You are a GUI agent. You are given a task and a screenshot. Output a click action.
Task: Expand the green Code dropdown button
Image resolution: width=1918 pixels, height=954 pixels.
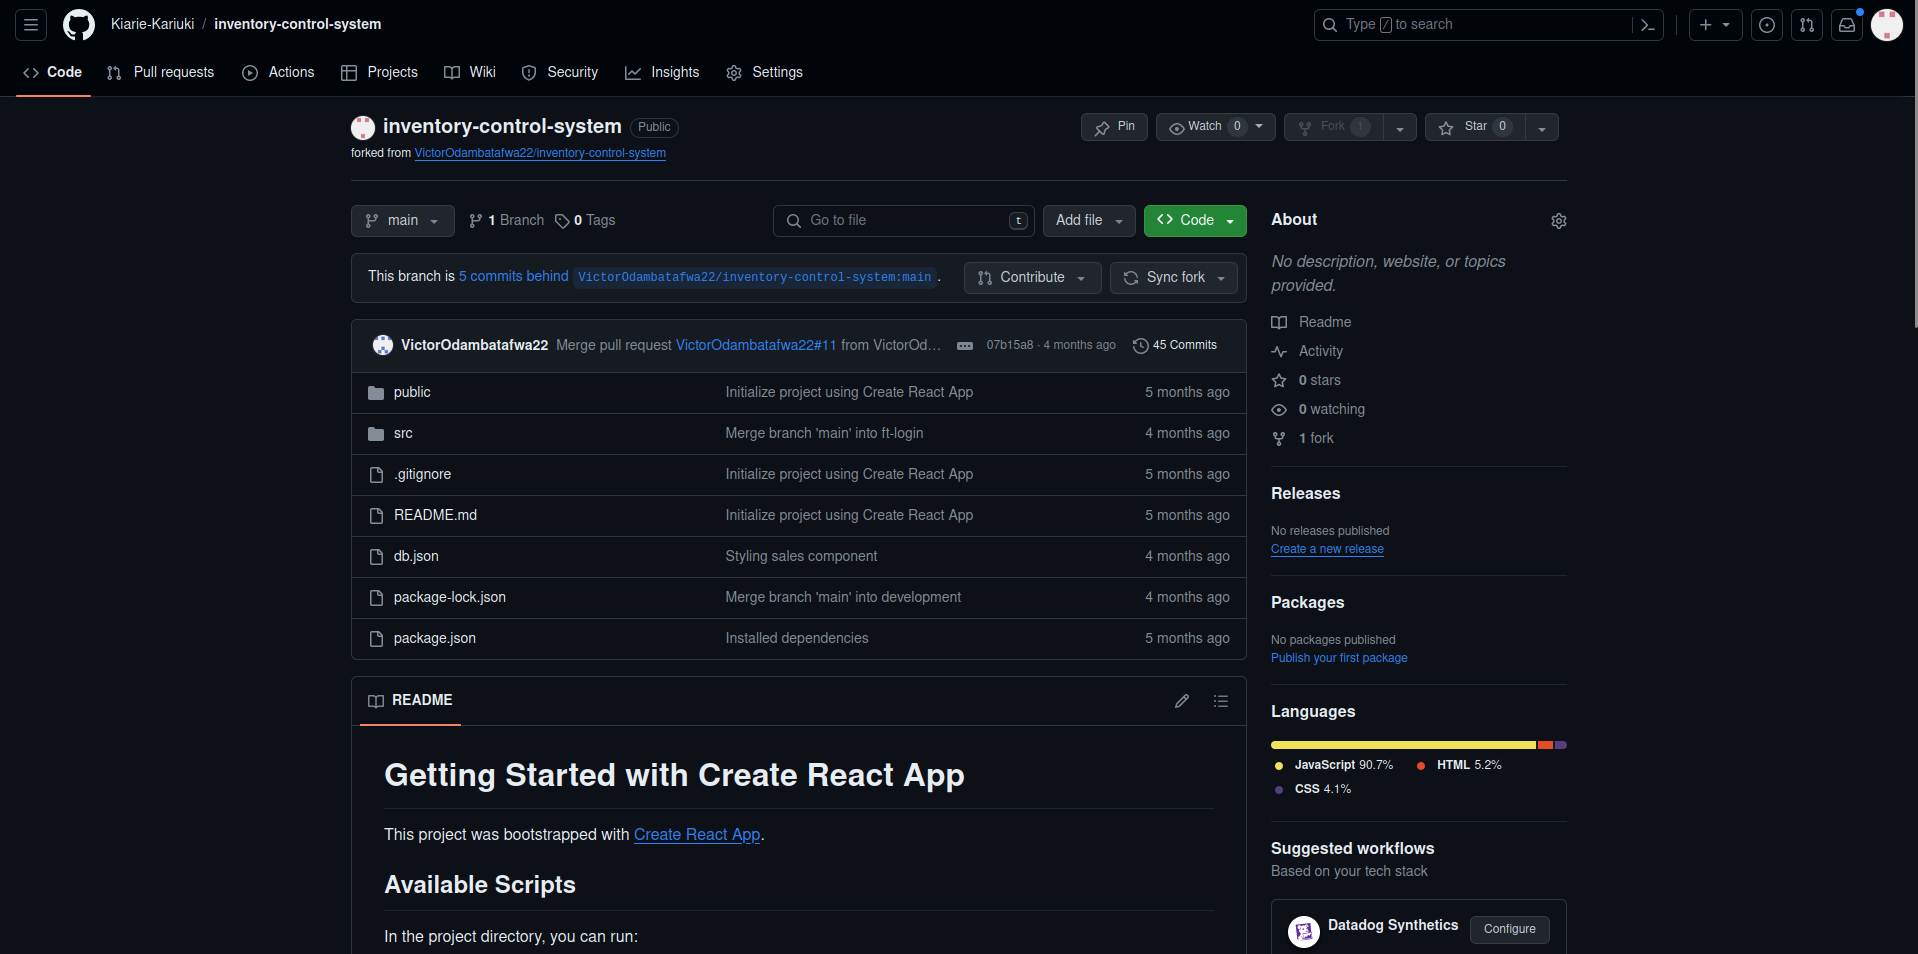coord(1195,221)
